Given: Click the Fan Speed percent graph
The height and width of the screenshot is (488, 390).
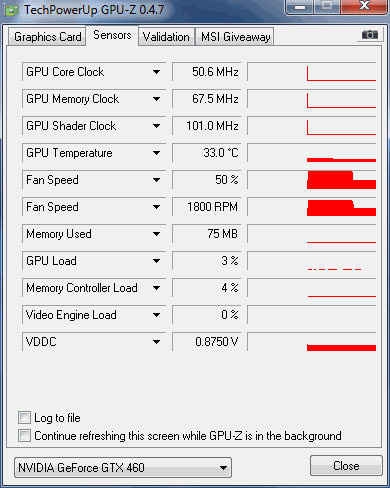Looking at the screenshot, I should (x=312, y=180).
